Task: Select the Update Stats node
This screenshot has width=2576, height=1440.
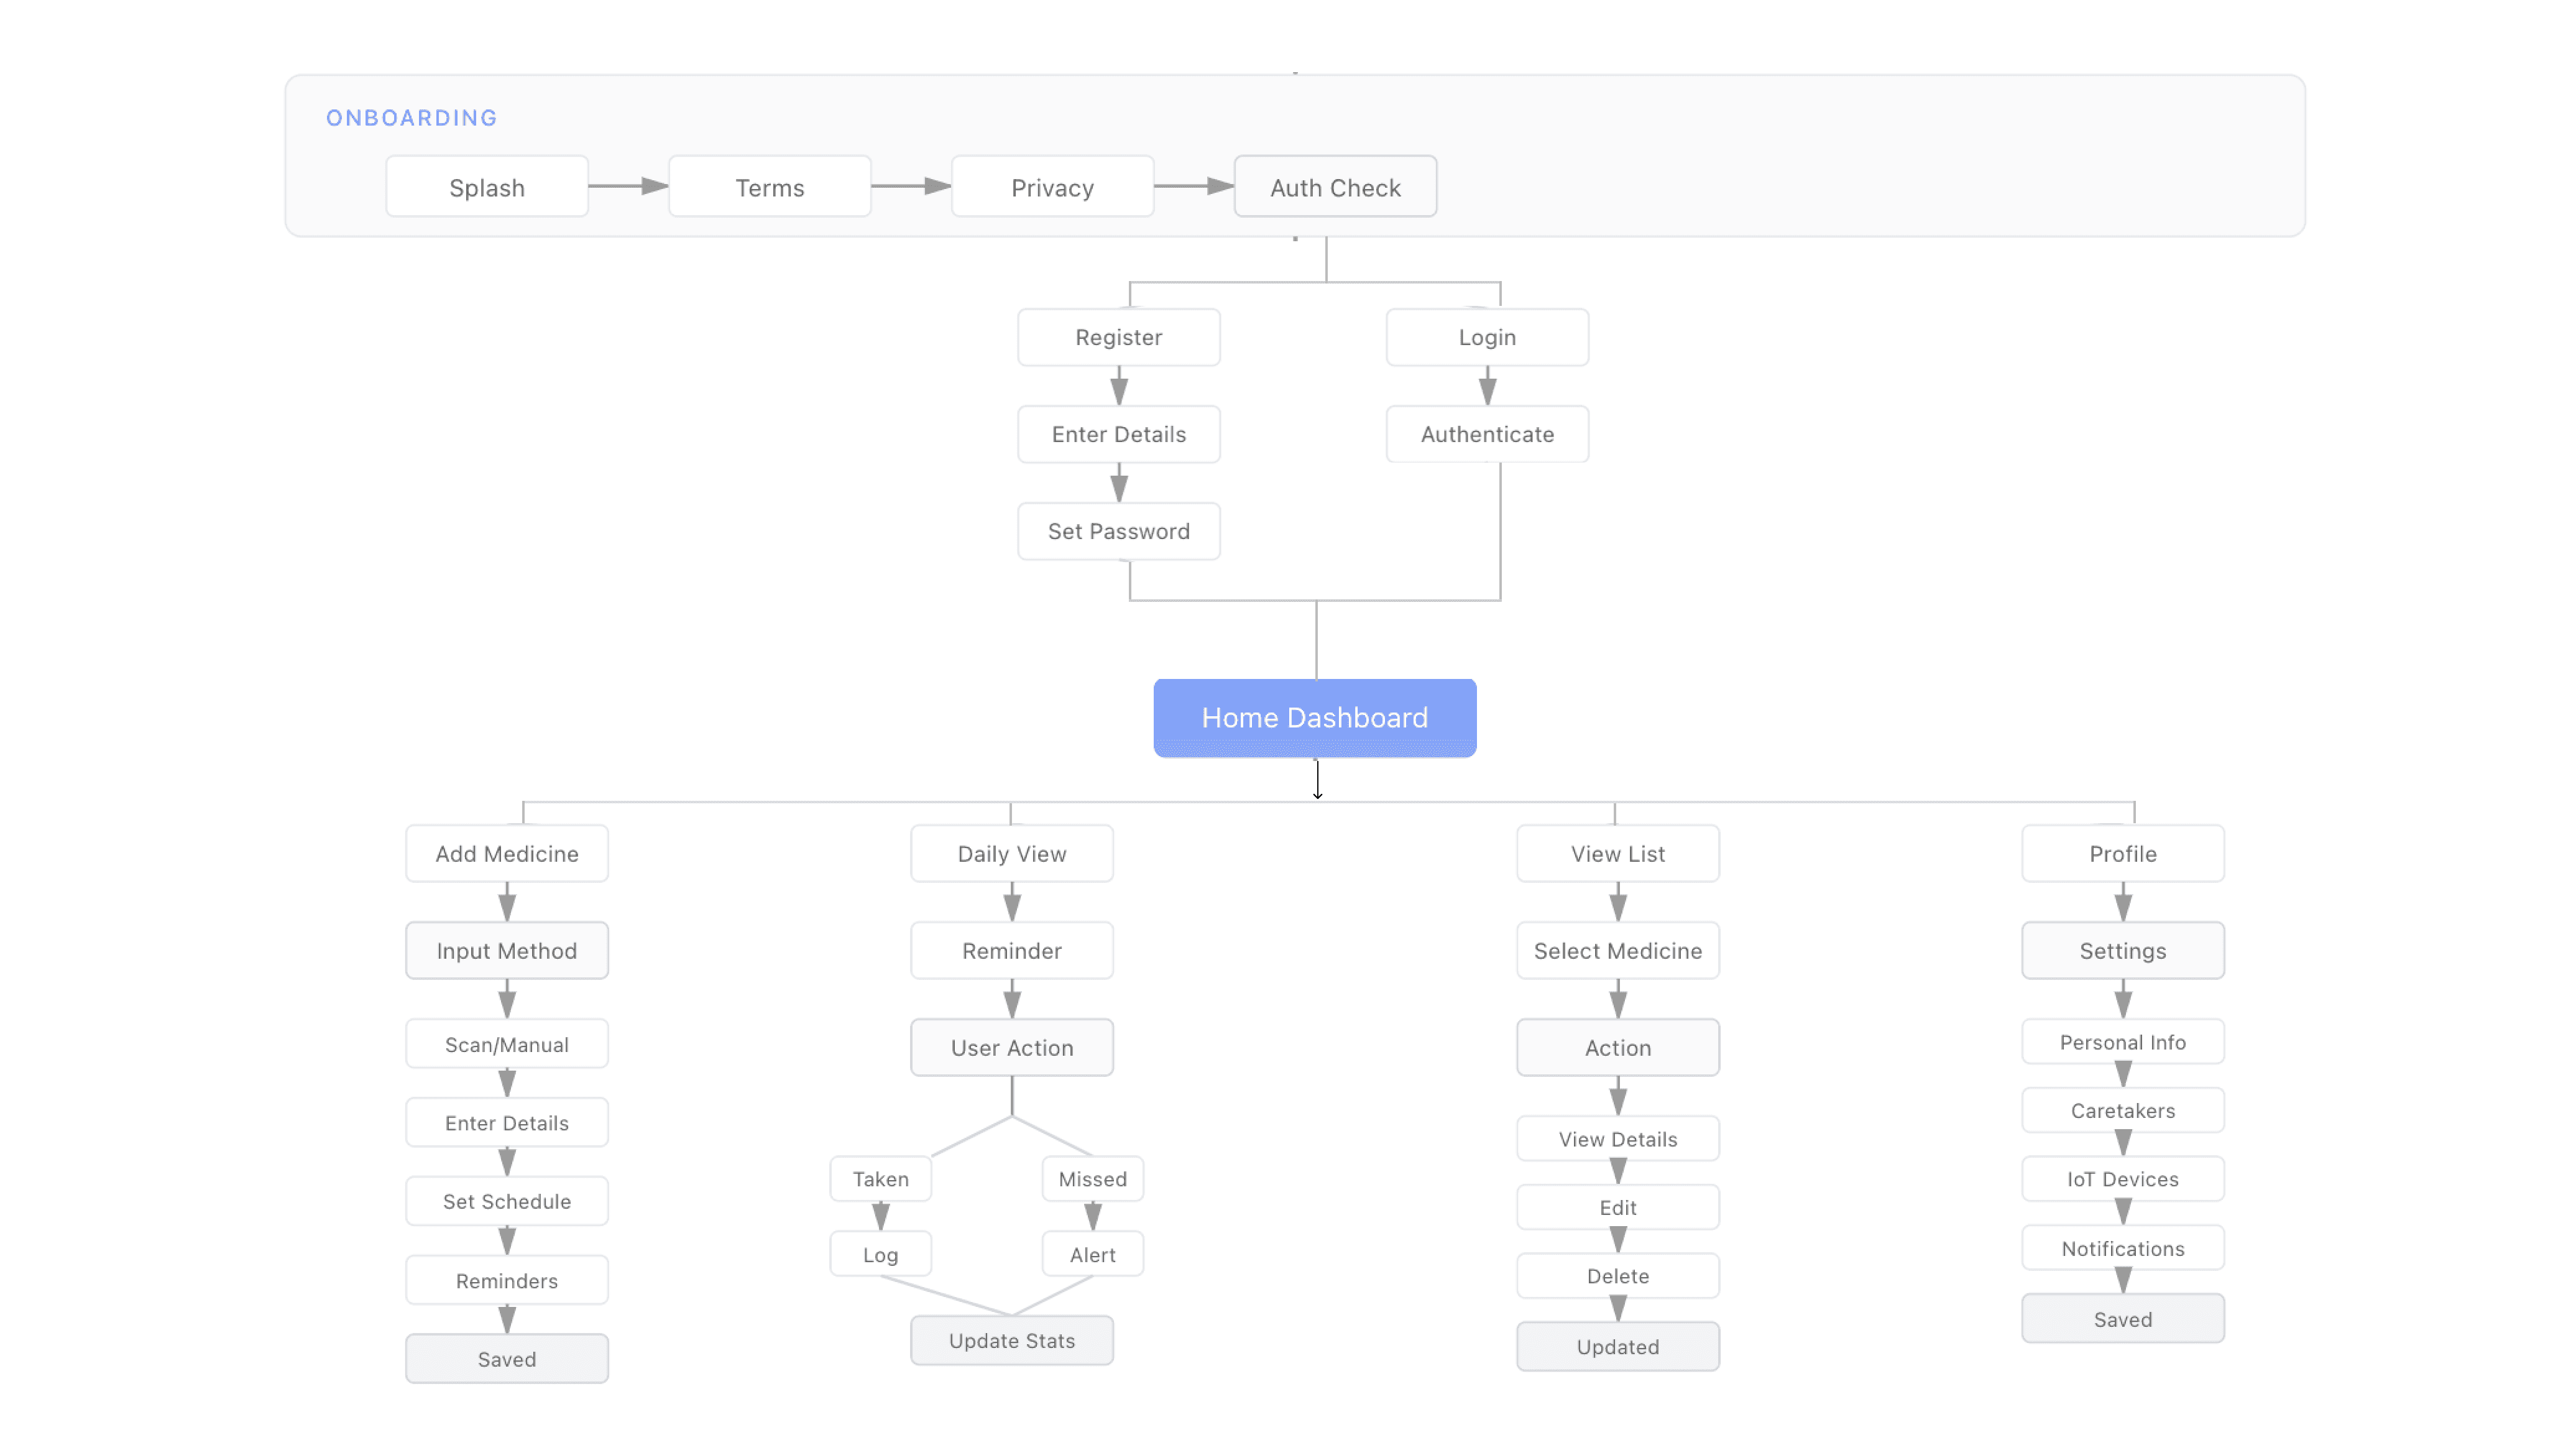Action: pyautogui.click(x=1012, y=1340)
